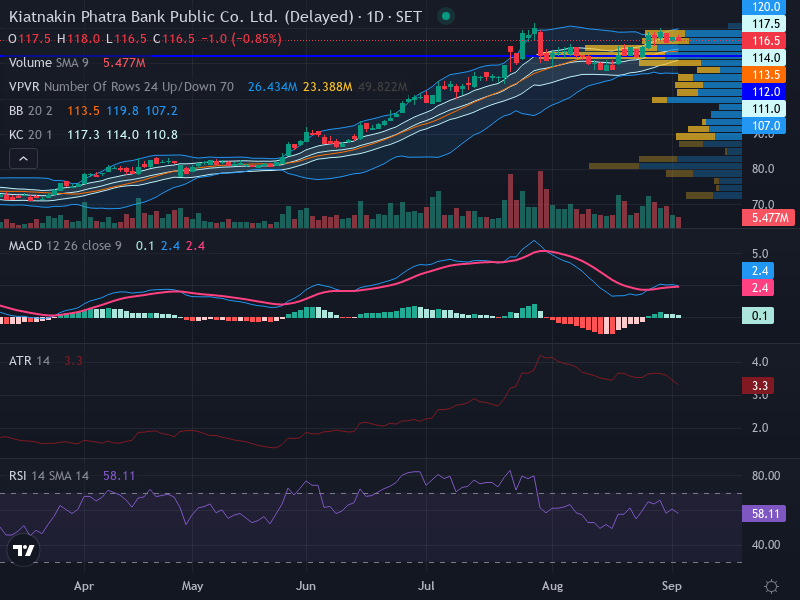This screenshot has height=600, width=800.
Task: Select the 119.8 Bollinger upper band value
Action: [122, 111]
